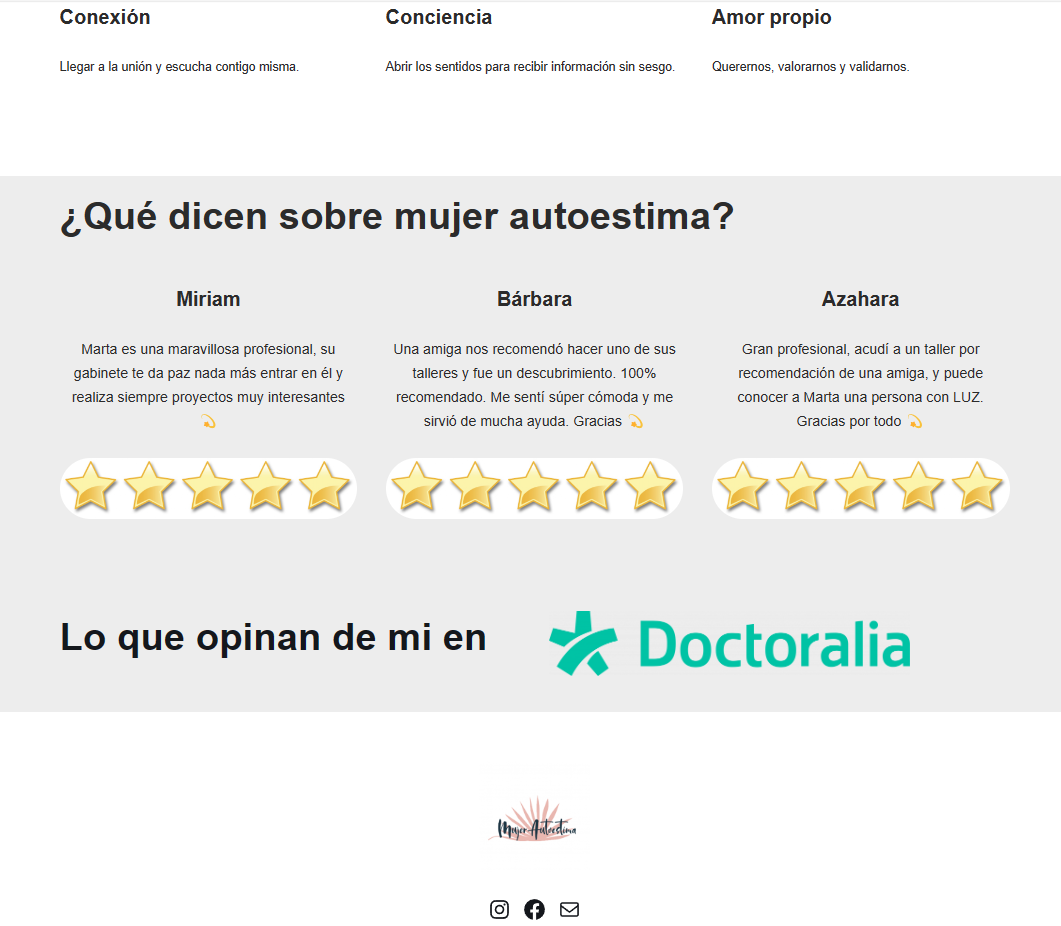Screen dimensions: 1061x926
Task: Click the emoji after Azahara's review
Action: [916, 422]
